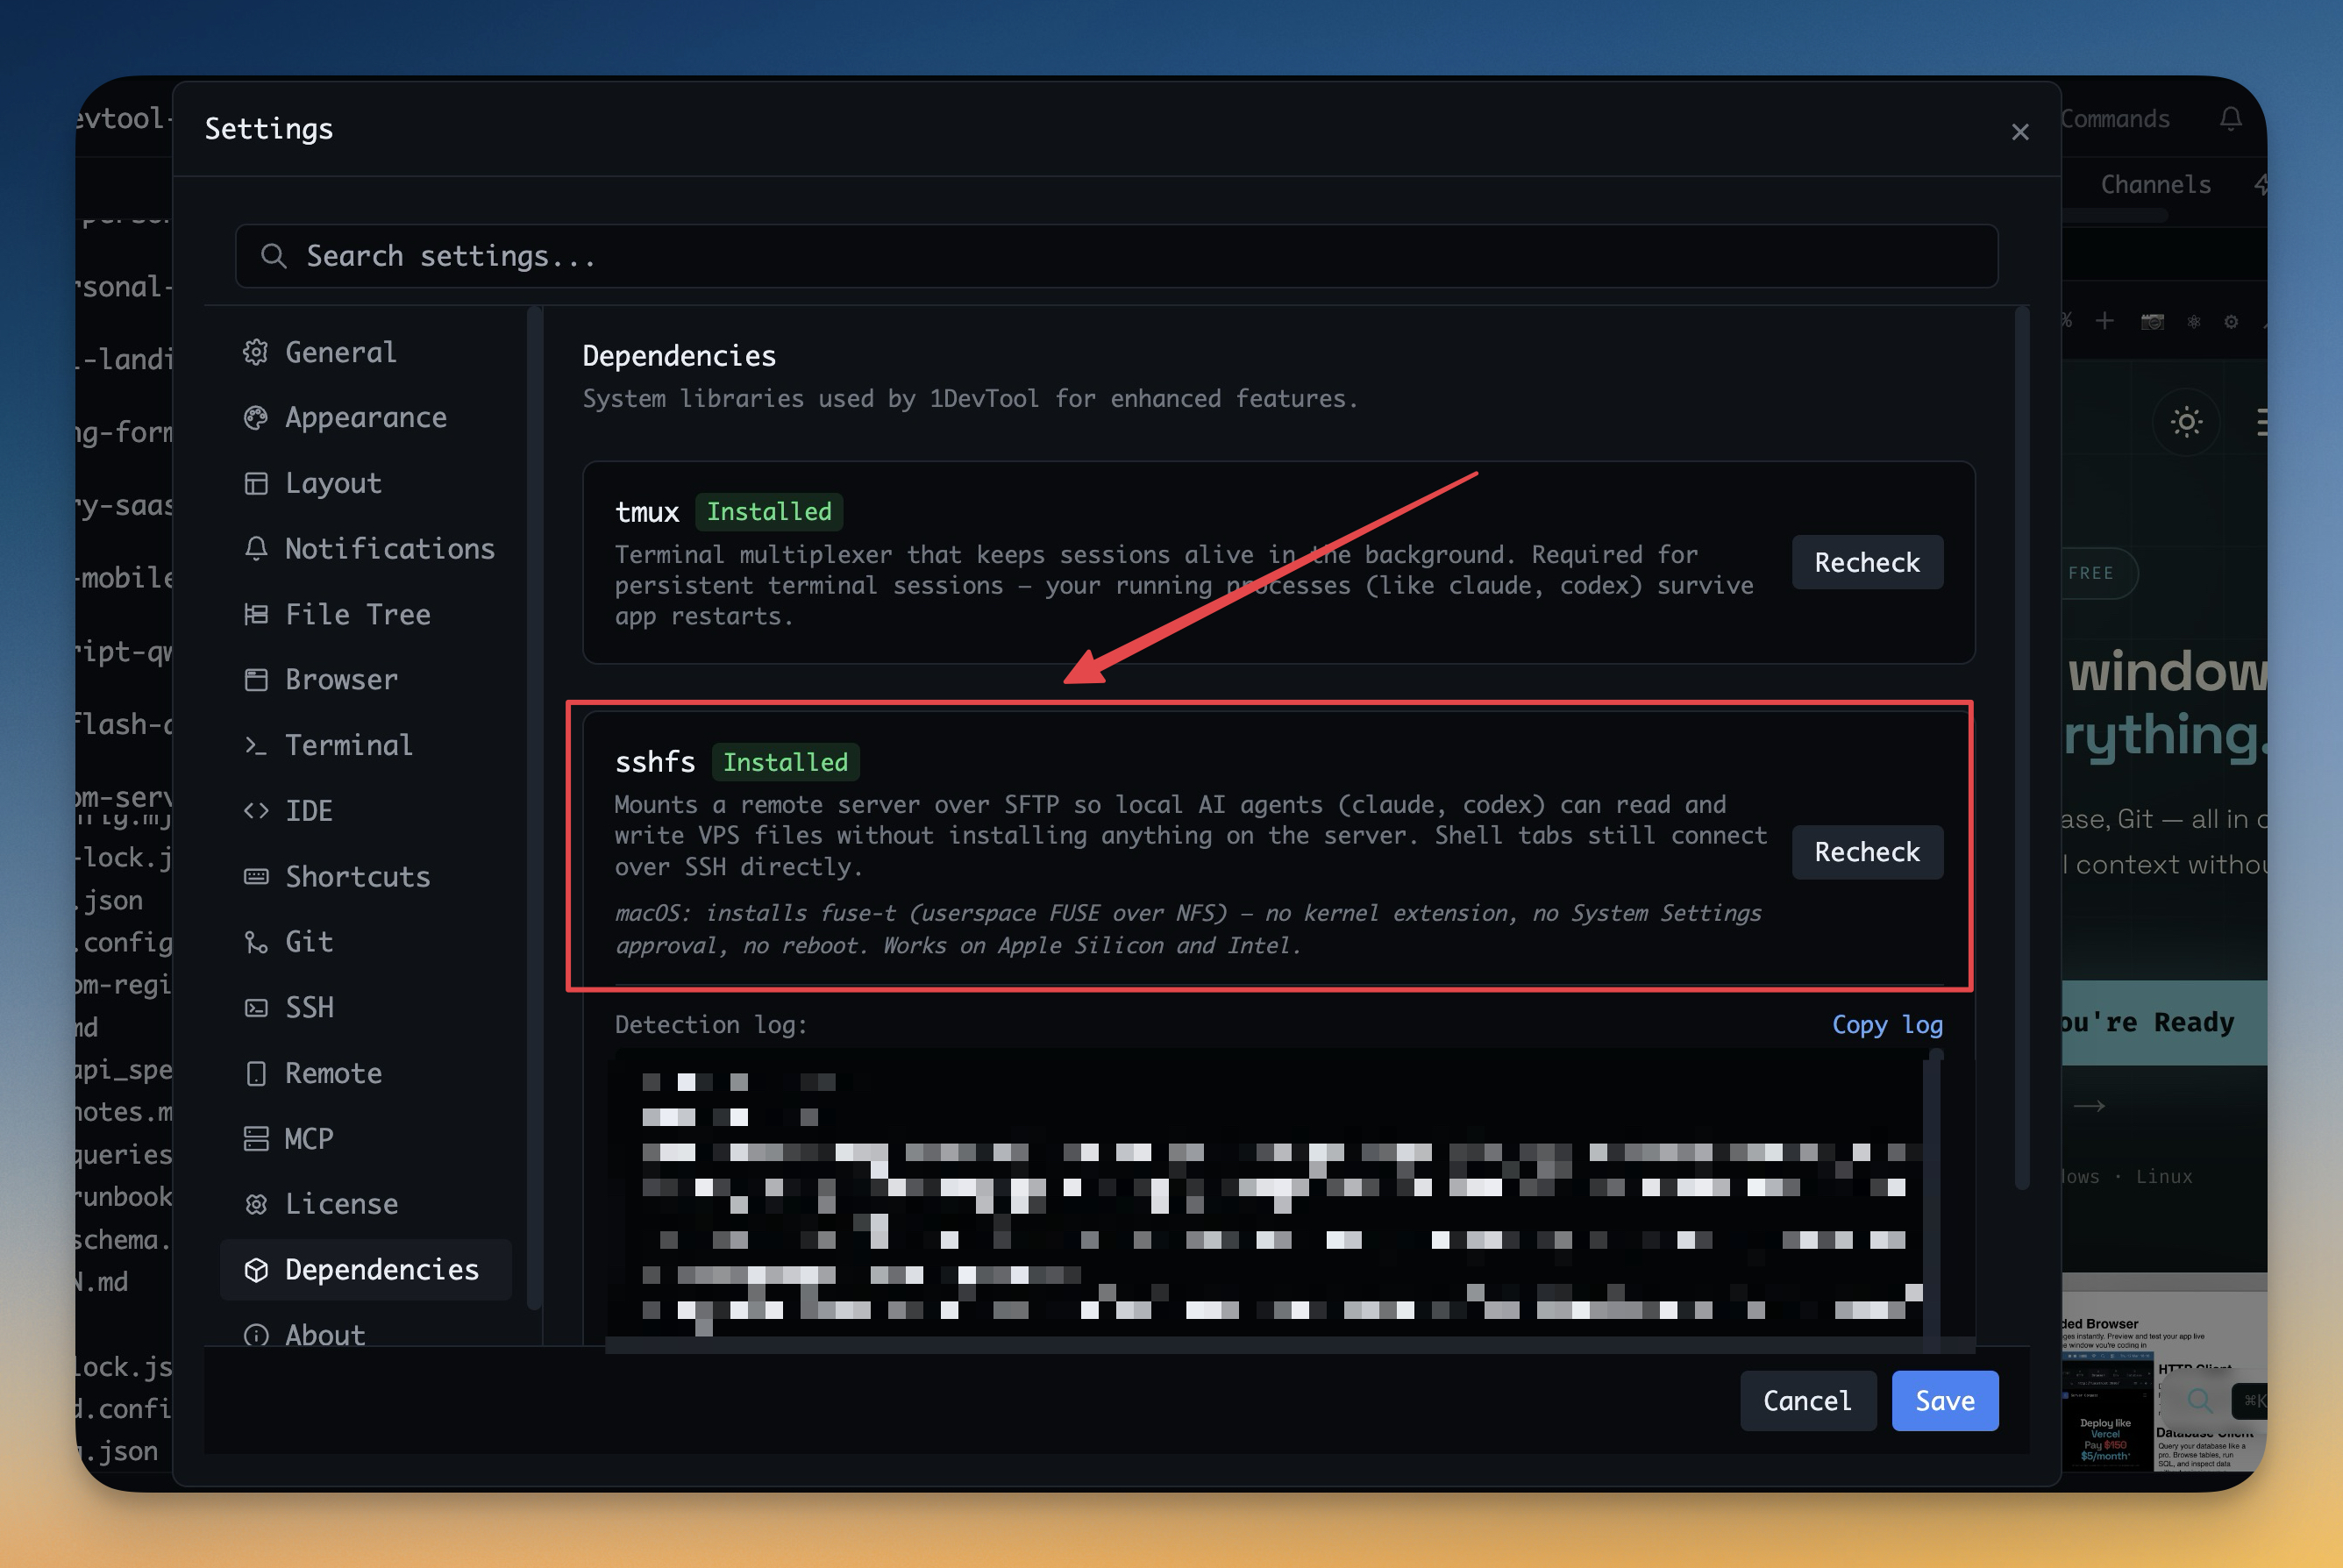2343x1568 pixels.
Task: Click the sun theme toggle icon
Action: coord(2186,422)
